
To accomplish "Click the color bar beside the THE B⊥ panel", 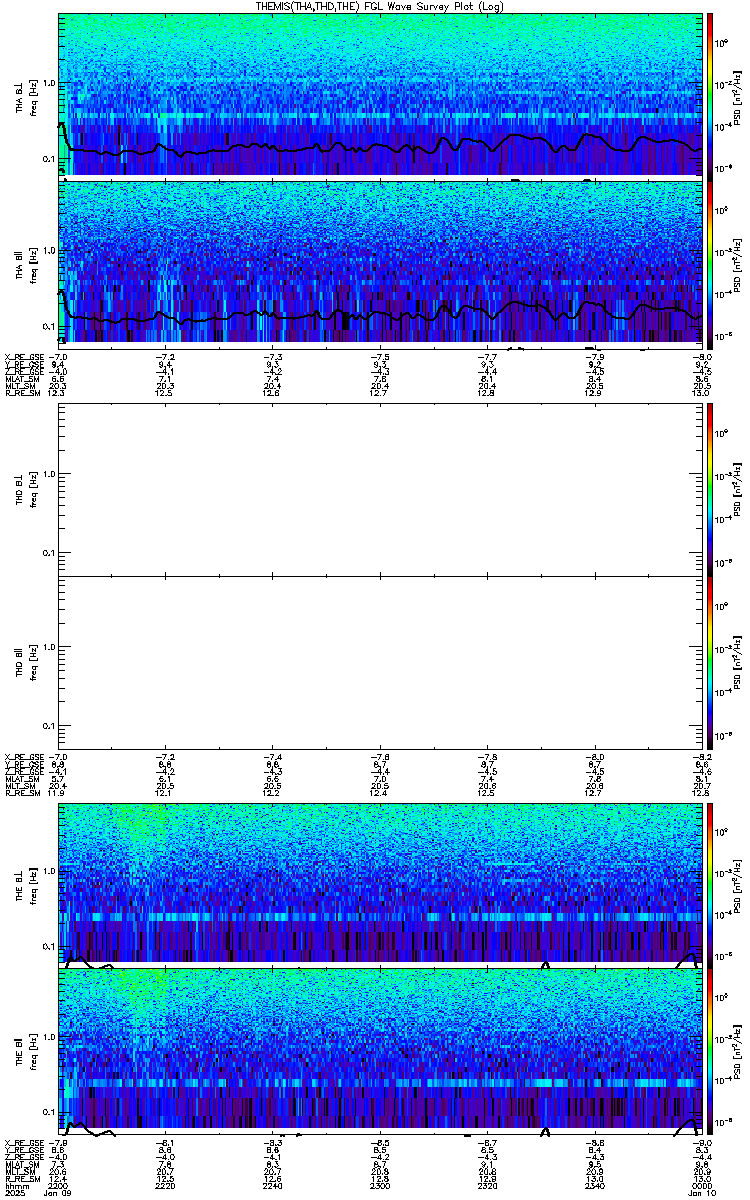I will click(711, 884).
